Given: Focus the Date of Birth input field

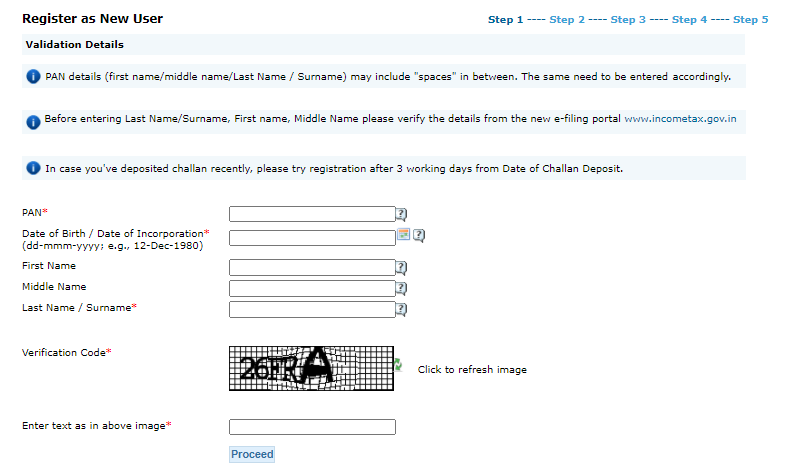Looking at the screenshot, I should tap(312, 237).
